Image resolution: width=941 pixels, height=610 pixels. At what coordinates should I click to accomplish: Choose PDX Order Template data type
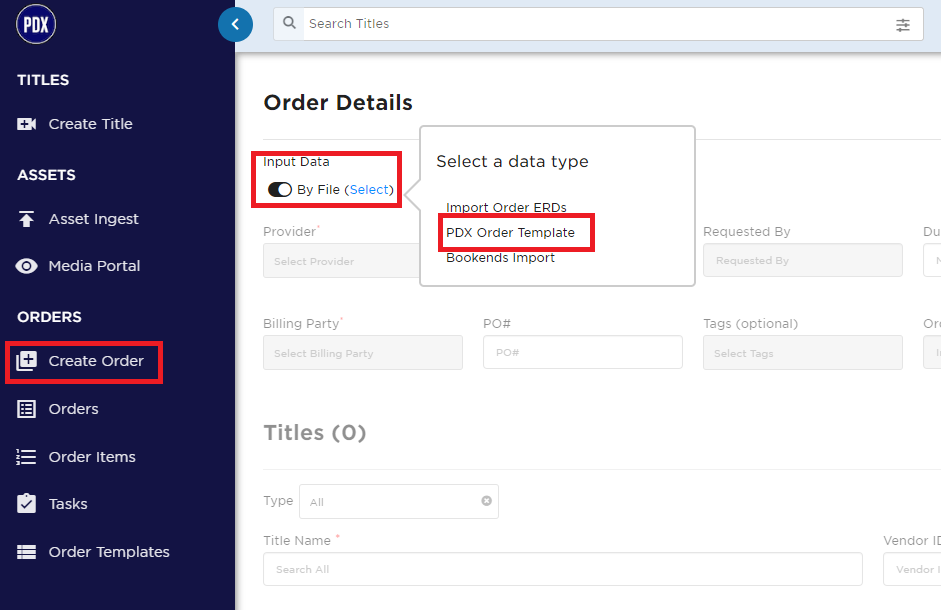coord(511,232)
